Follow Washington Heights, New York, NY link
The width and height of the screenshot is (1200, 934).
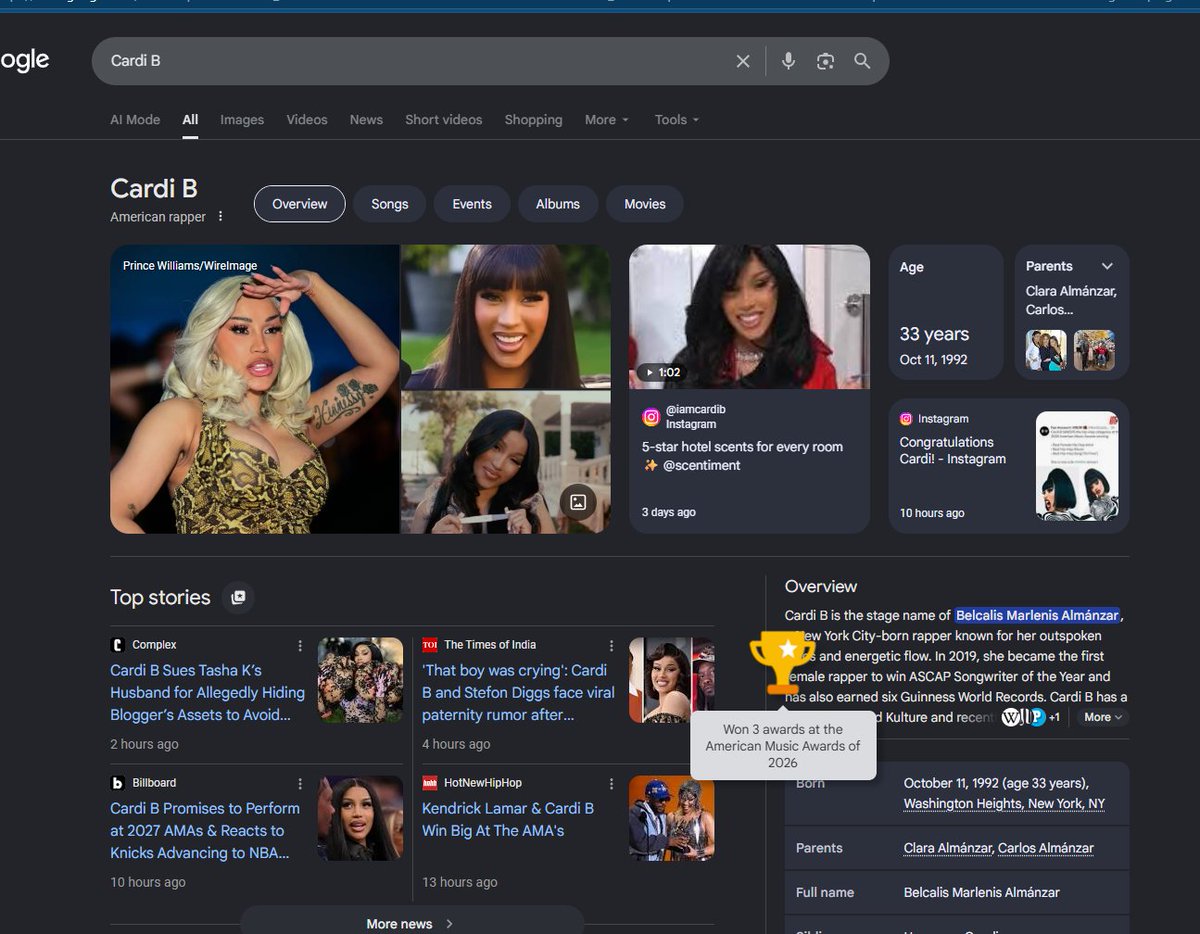click(x=1004, y=804)
